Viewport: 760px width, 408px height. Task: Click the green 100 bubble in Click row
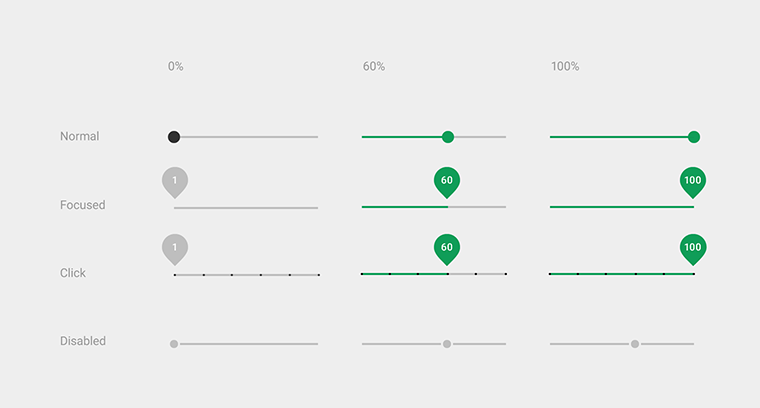click(x=693, y=248)
